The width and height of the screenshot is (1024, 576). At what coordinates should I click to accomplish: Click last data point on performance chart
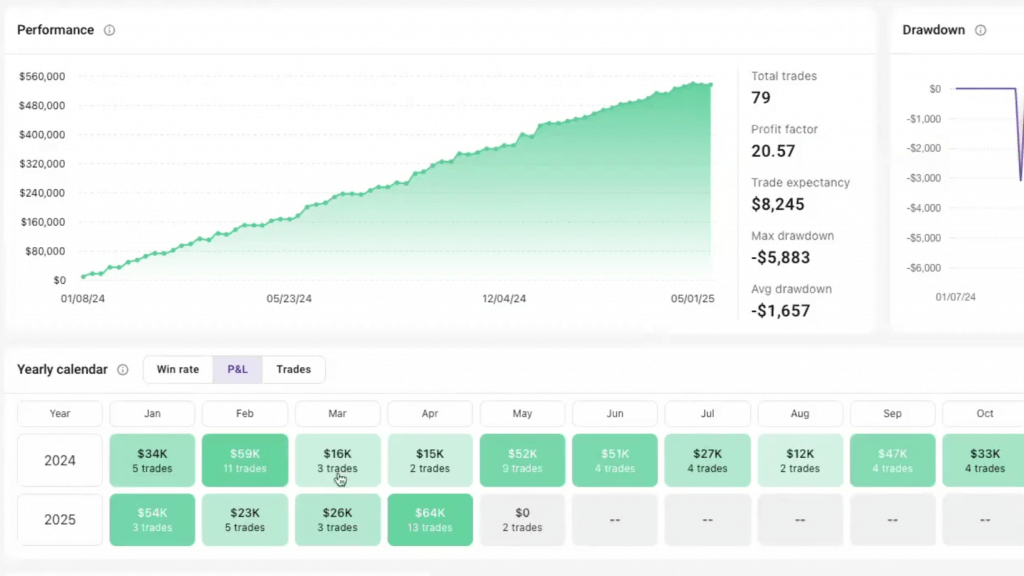tap(710, 84)
